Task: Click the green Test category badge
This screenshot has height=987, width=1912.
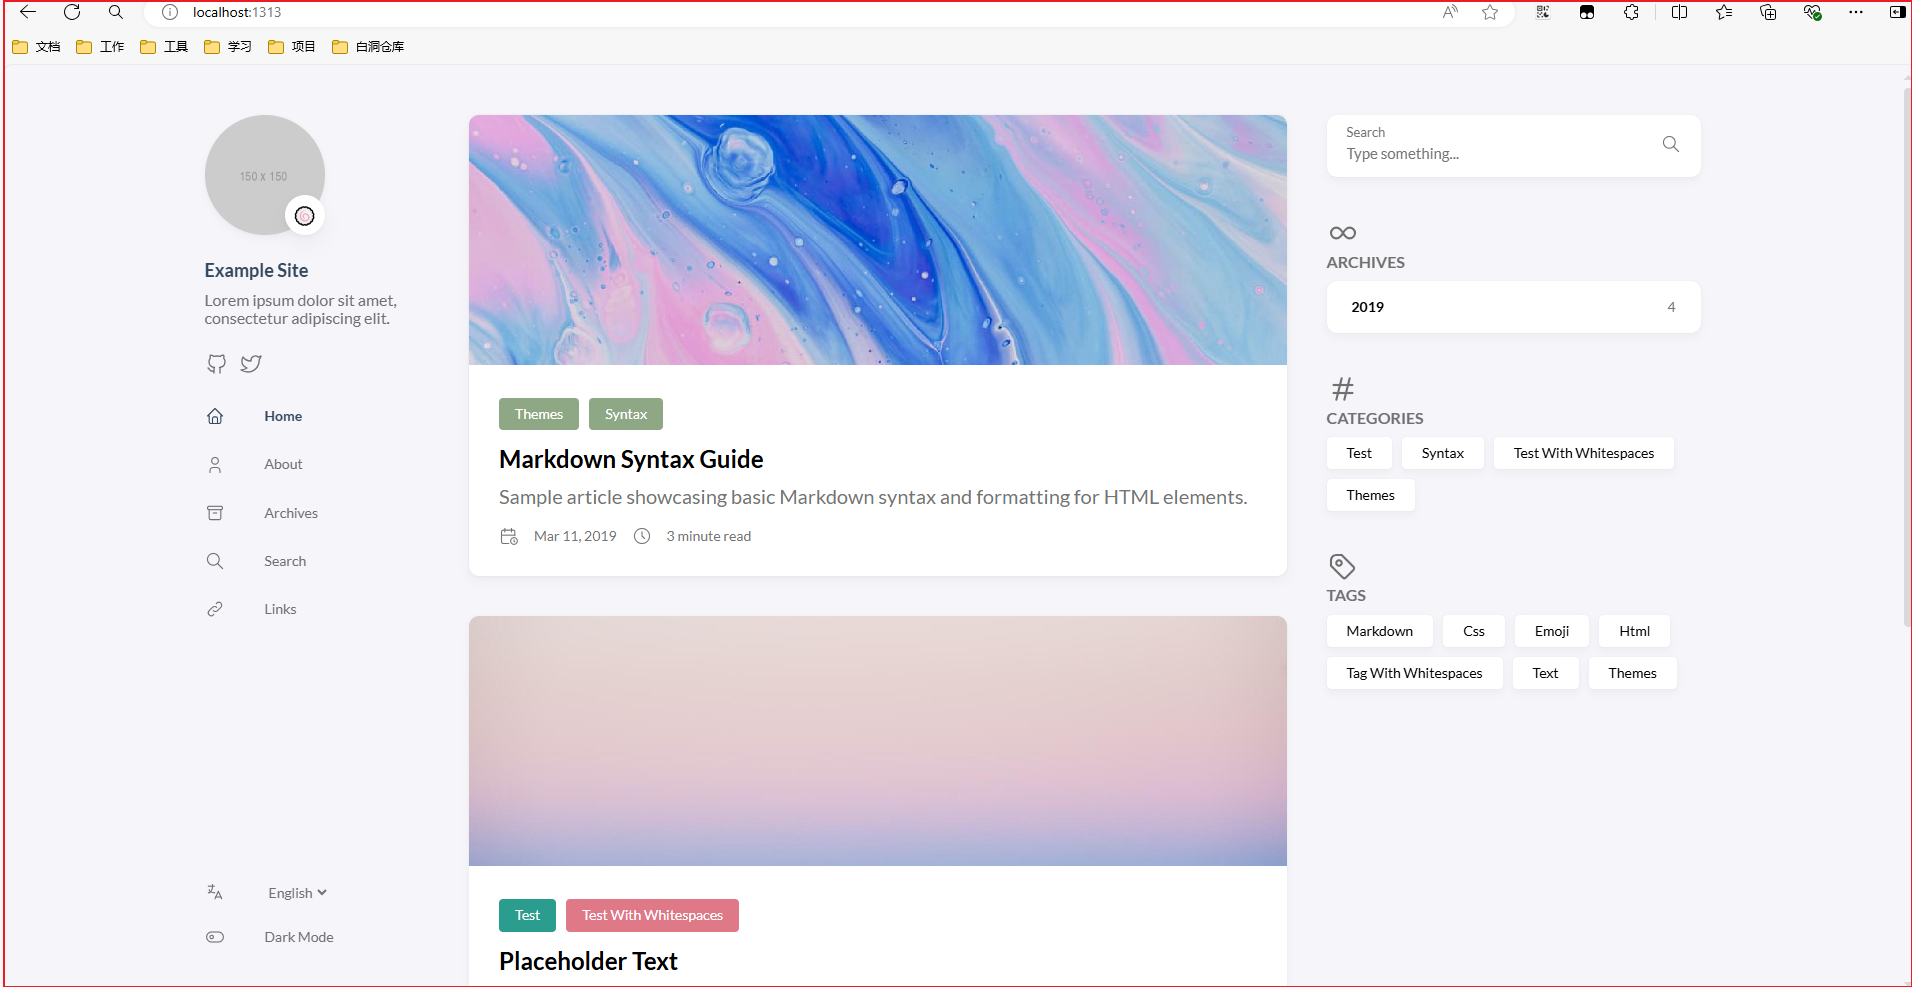Action: [527, 915]
